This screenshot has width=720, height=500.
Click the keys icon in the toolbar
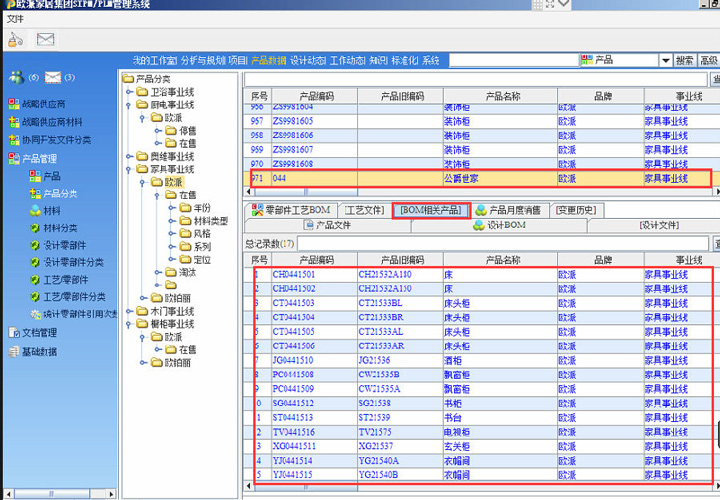click(14, 39)
